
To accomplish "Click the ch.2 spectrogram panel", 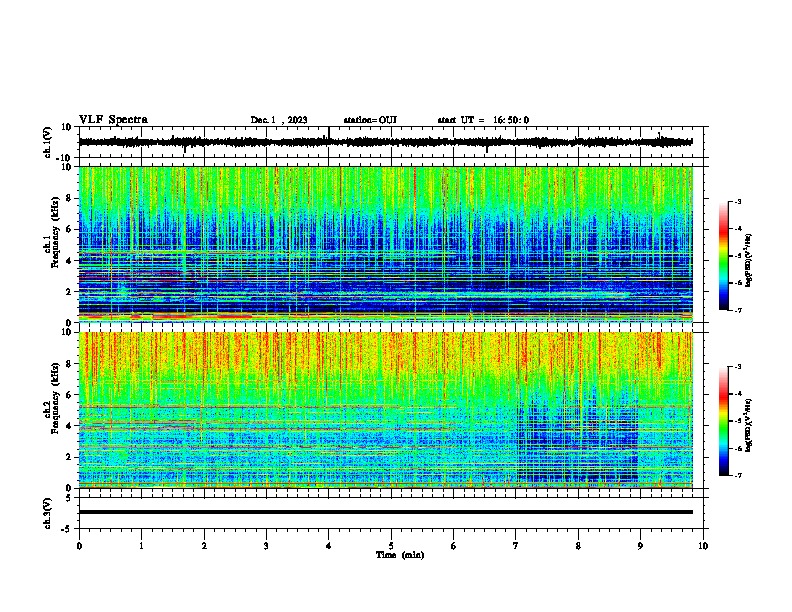I will [x=385, y=410].
